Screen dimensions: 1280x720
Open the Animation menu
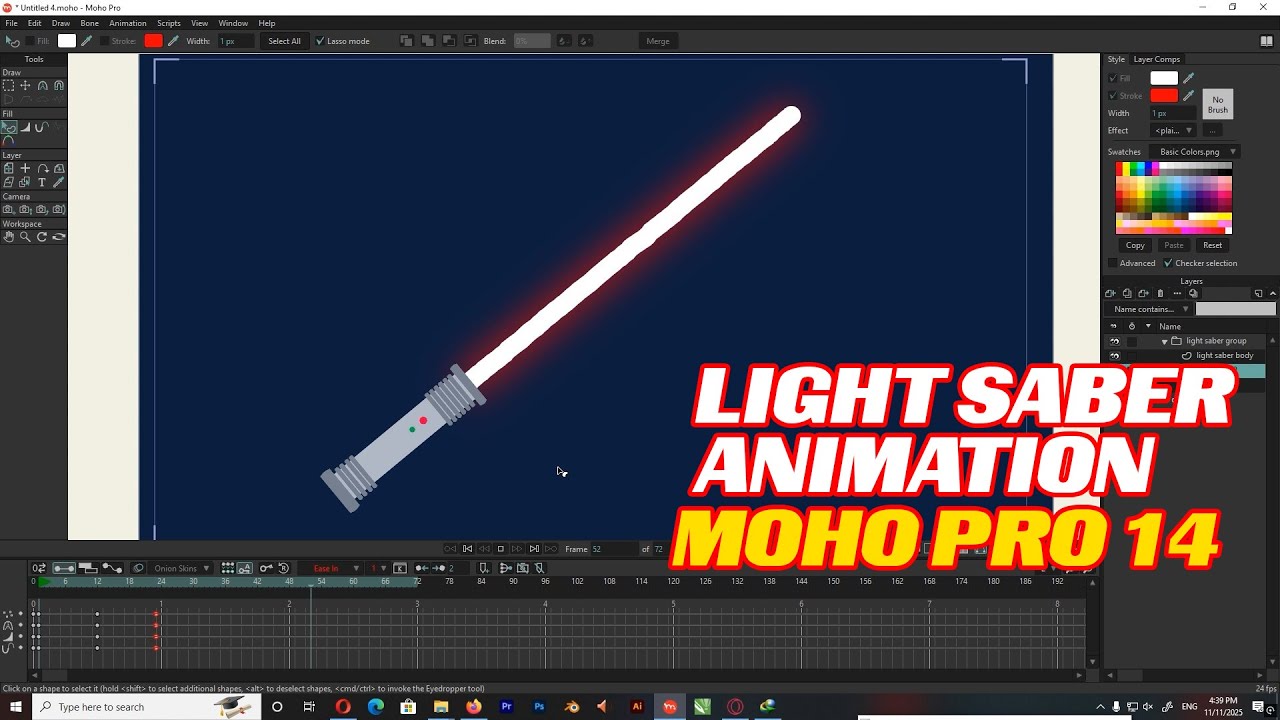pos(127,23)
